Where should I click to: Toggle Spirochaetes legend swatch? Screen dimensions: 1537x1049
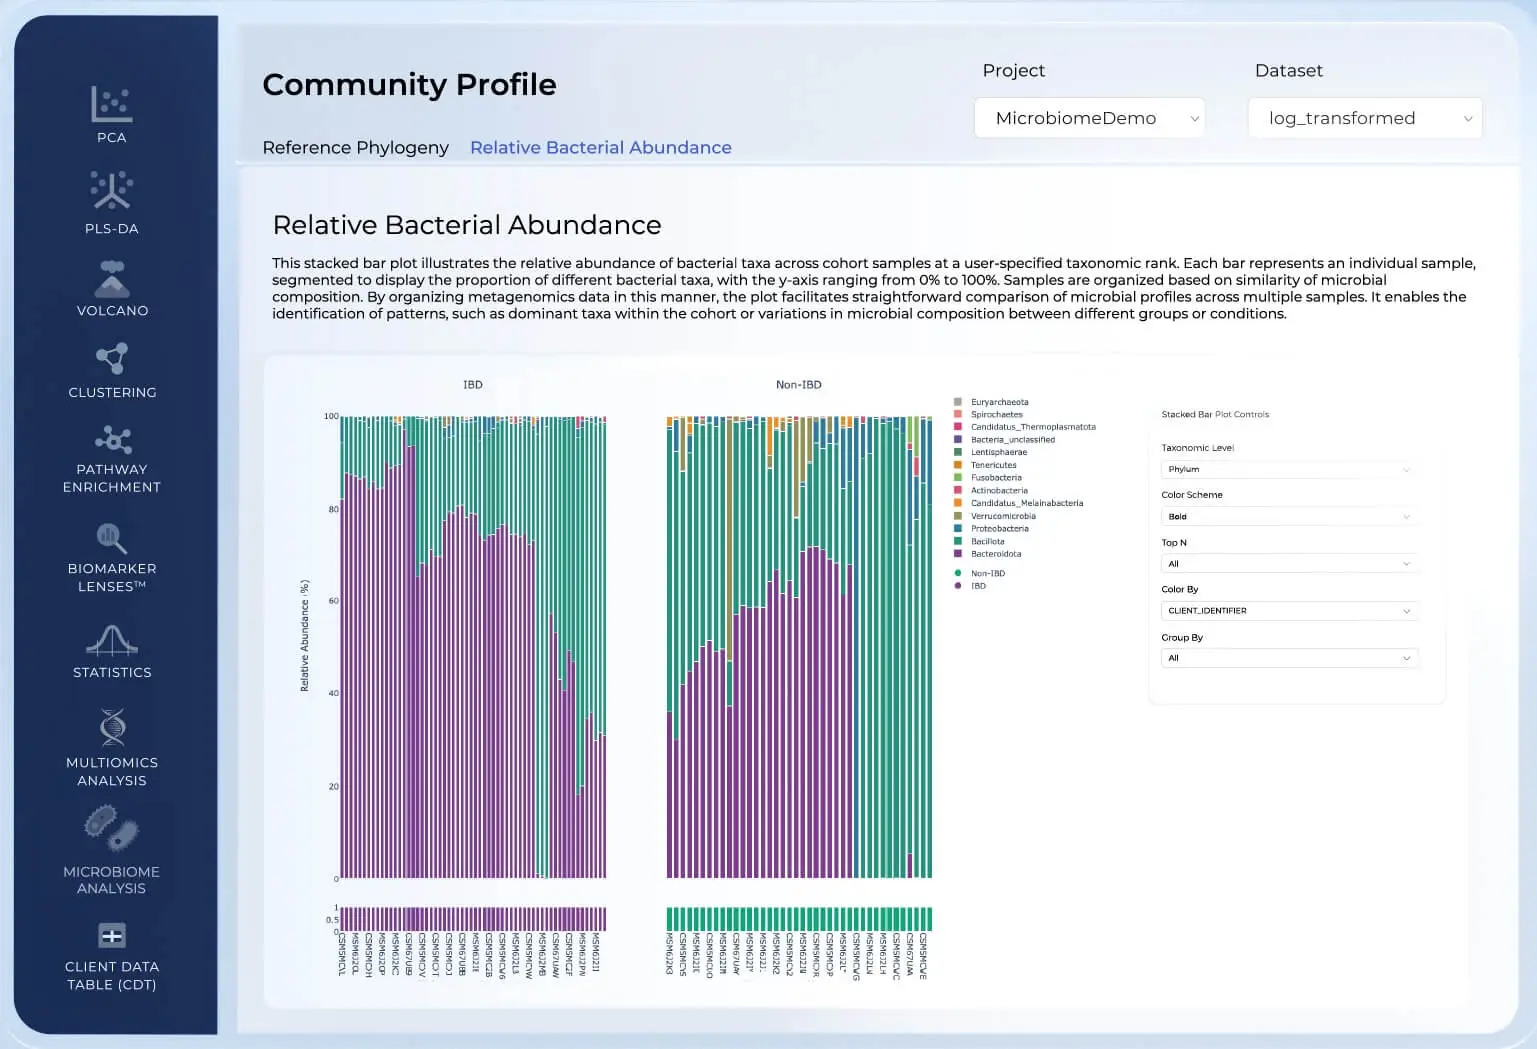pos(958,414)
